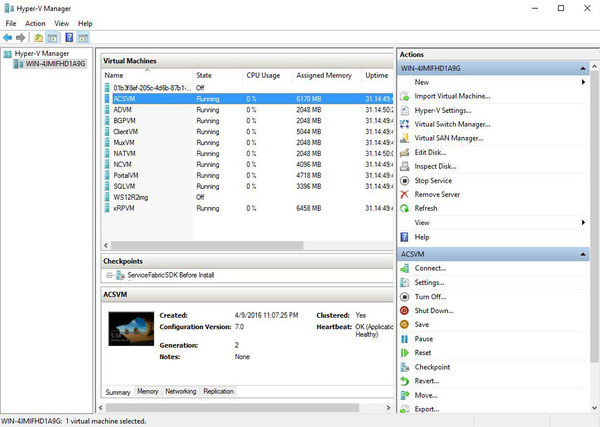Image resolution: width=600 pixels, height=427 pixels.
Task: Select the ClientVM virtual machine row
Action: click(x=248, y=132)
